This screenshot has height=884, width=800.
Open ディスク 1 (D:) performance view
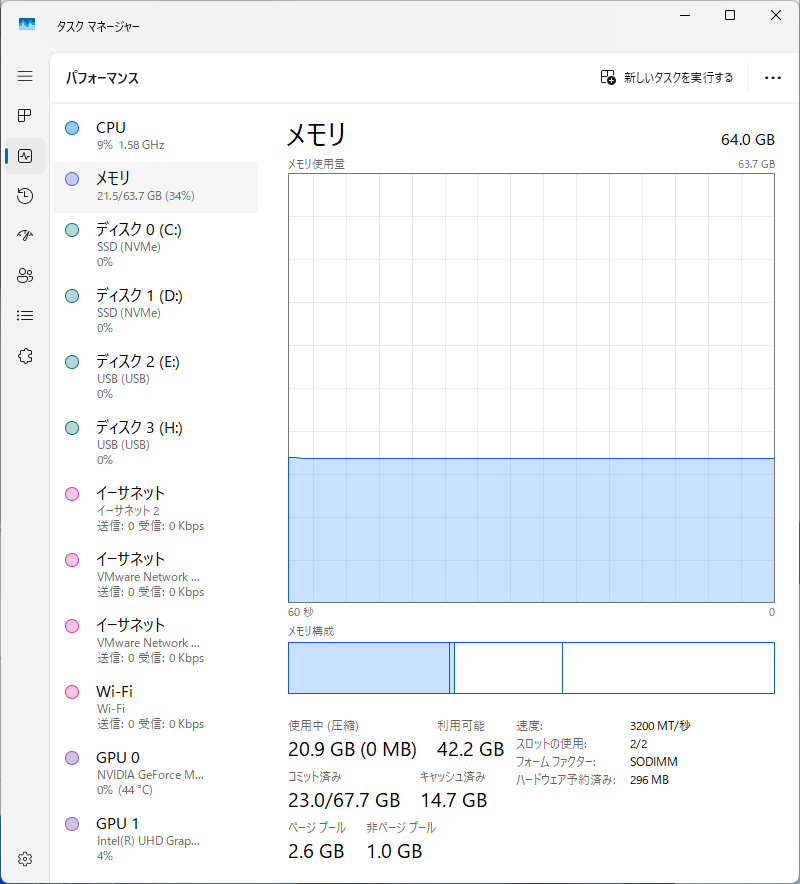(x=155, y=311)
